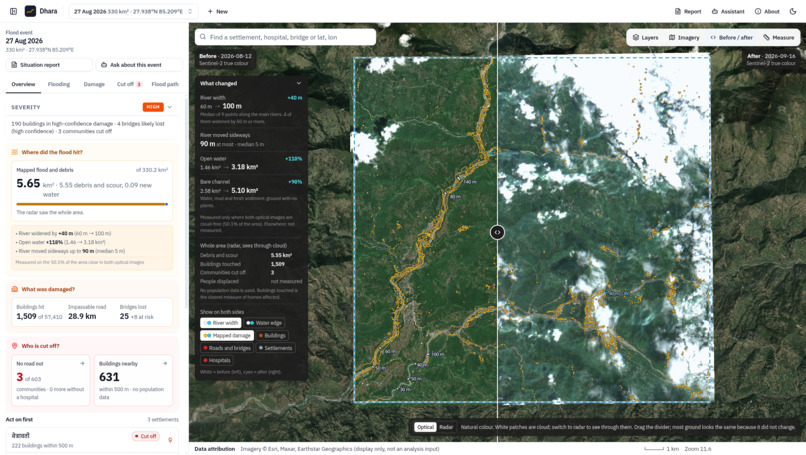Toggle the Water edge overlay chip

coord(264,323)
